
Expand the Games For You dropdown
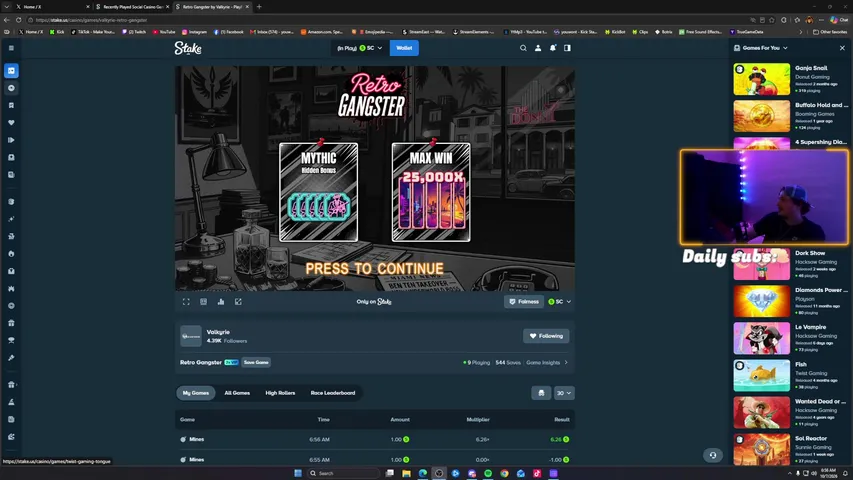tap(761, 48)
